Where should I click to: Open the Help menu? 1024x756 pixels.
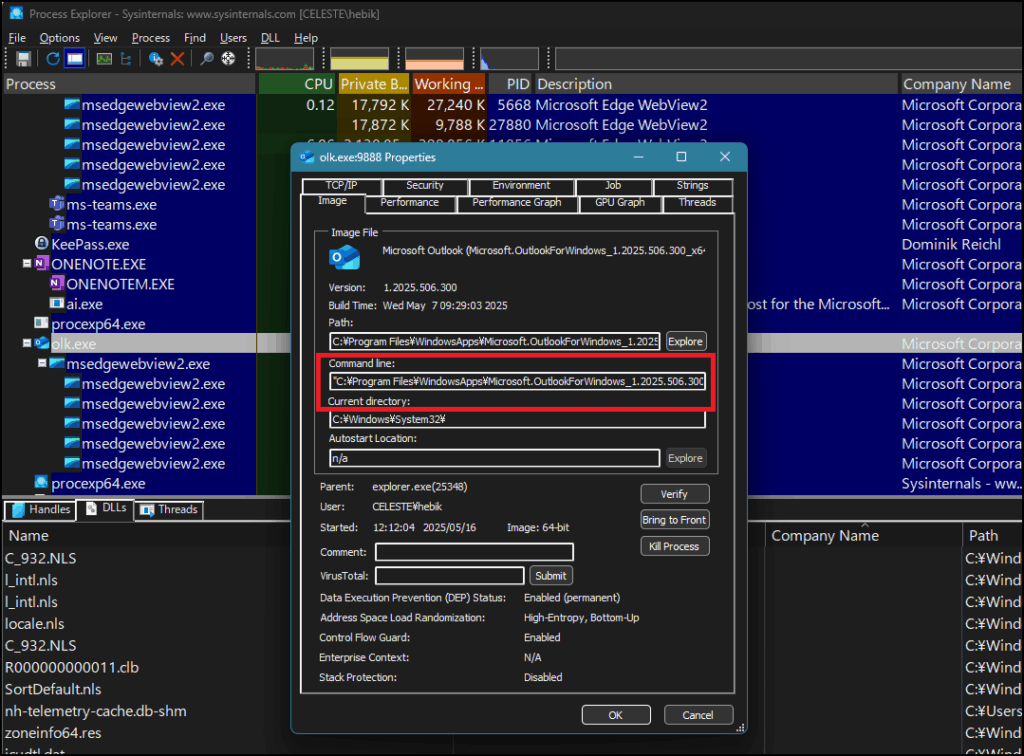[x=306, y=38]
